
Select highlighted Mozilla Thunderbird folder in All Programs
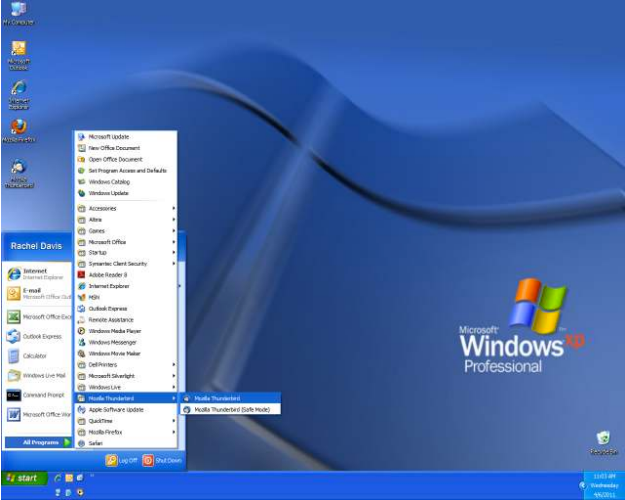coord(126,398)
